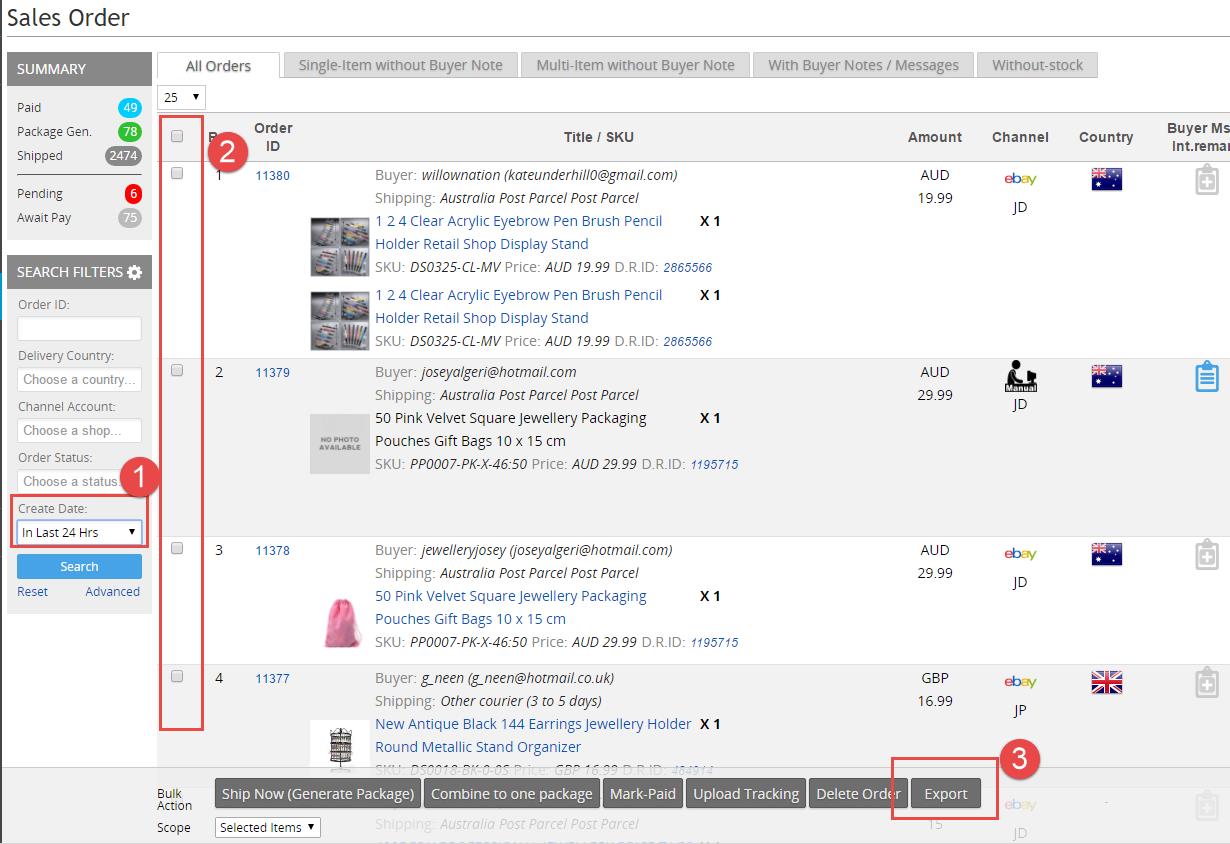
Task: Tick checkbox for order 11377
Action: tap(177, 676)
